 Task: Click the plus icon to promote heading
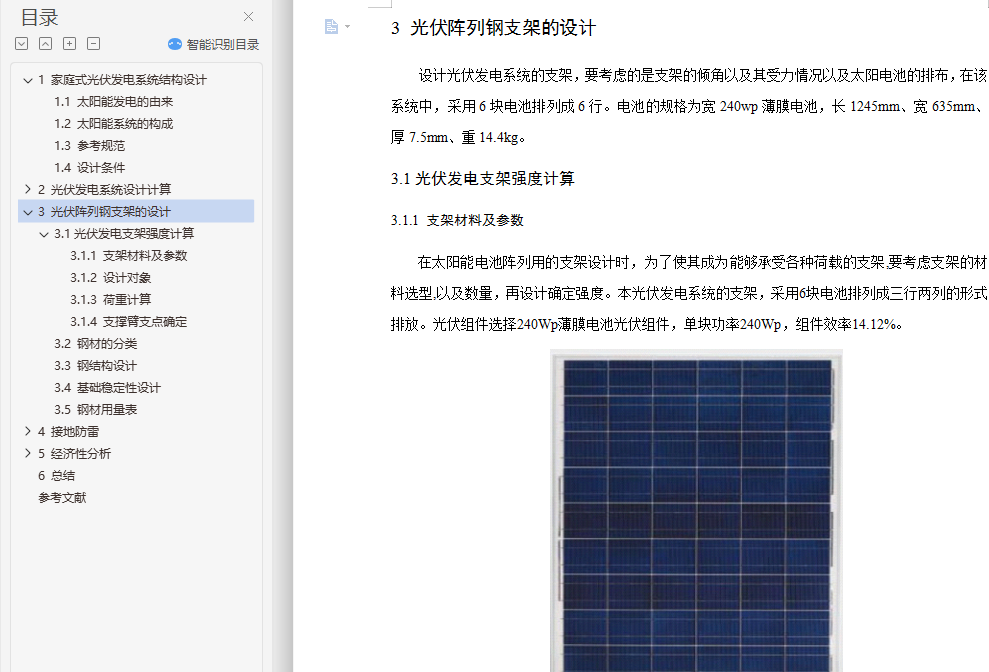pos(69,44)
